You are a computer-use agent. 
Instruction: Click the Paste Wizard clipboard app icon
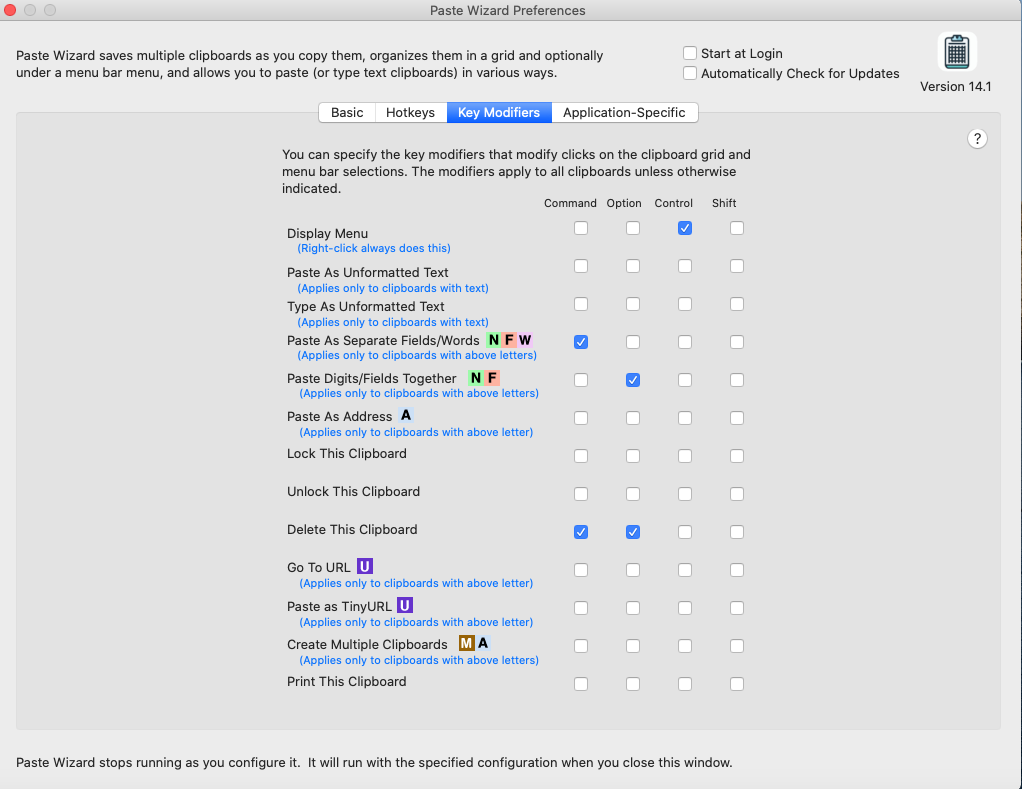coord(957,51)
